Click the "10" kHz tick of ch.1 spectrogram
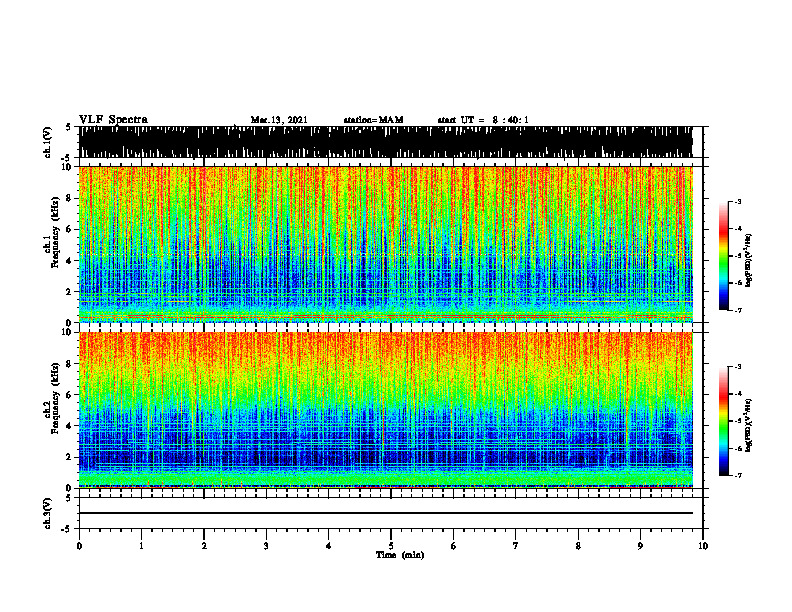This screenshot has height=612, width=792. [69, 167]
